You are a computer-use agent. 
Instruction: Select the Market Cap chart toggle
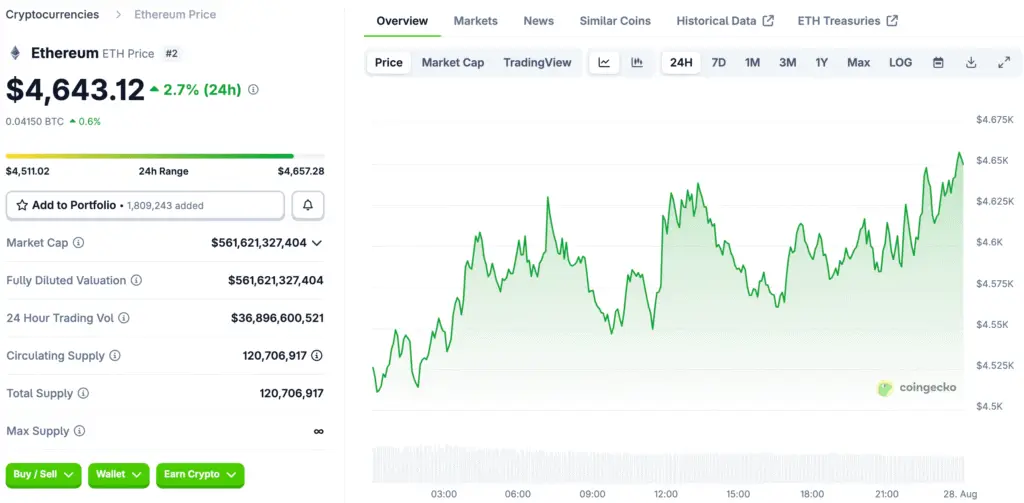point(453,63)
